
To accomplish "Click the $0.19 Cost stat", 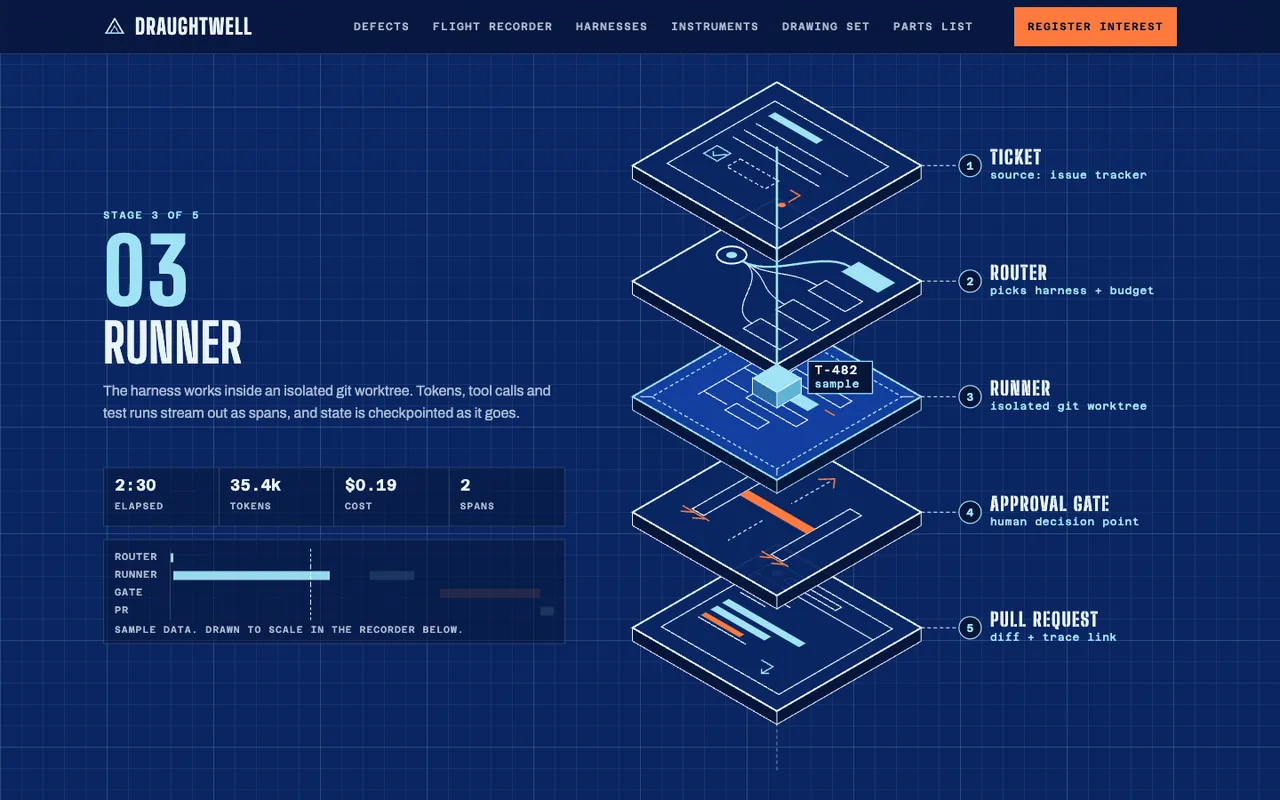I will pos(391,497).
